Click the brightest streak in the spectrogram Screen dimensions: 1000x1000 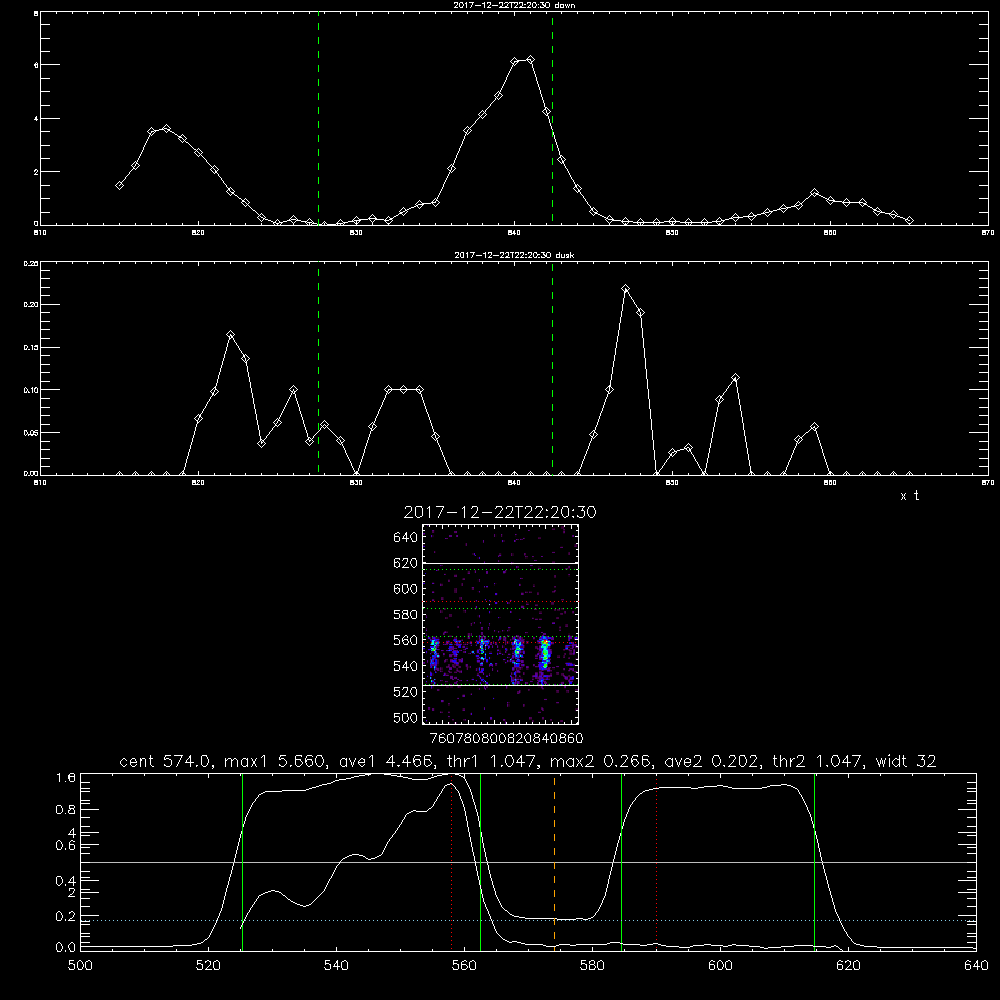(545, 653)
